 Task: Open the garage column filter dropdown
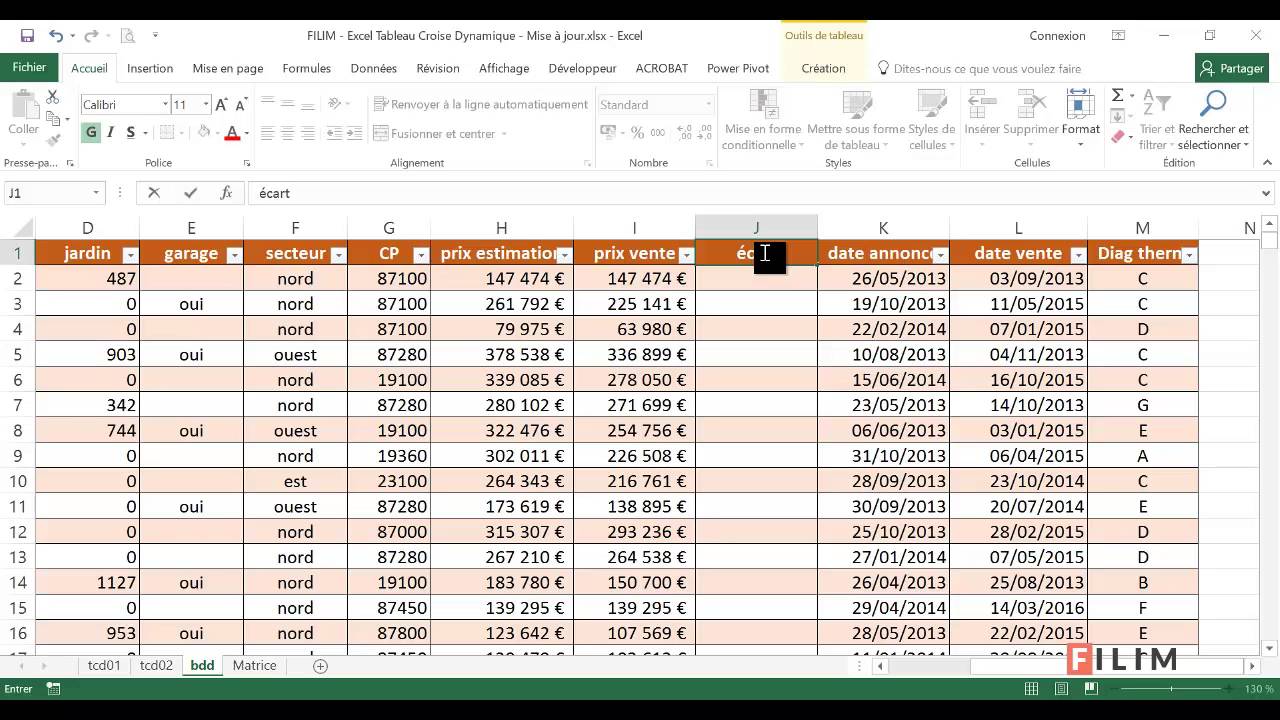click(234, 255)
